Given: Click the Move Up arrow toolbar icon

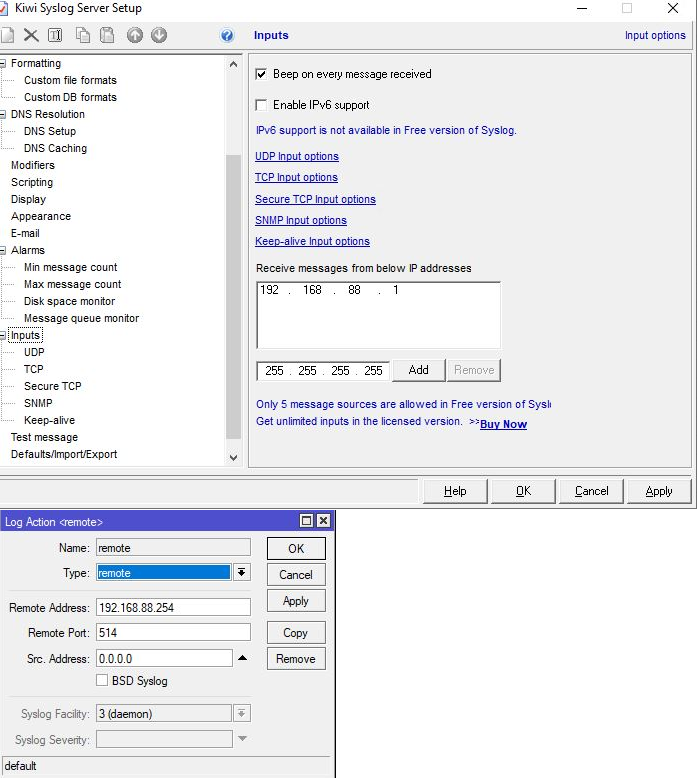Looking at the screenshot, I should [x=134, y=35].
